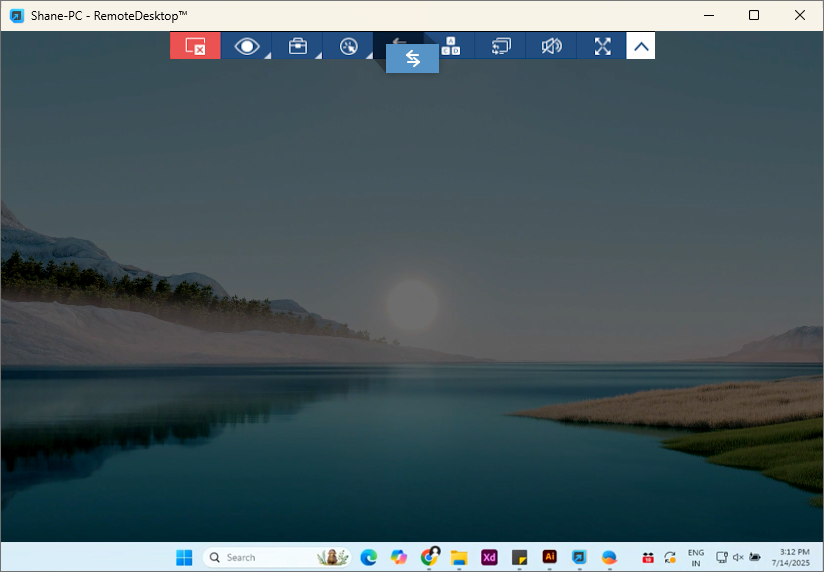
Task: Open Chrome from the remote taskbar
Action: point(429,557)
